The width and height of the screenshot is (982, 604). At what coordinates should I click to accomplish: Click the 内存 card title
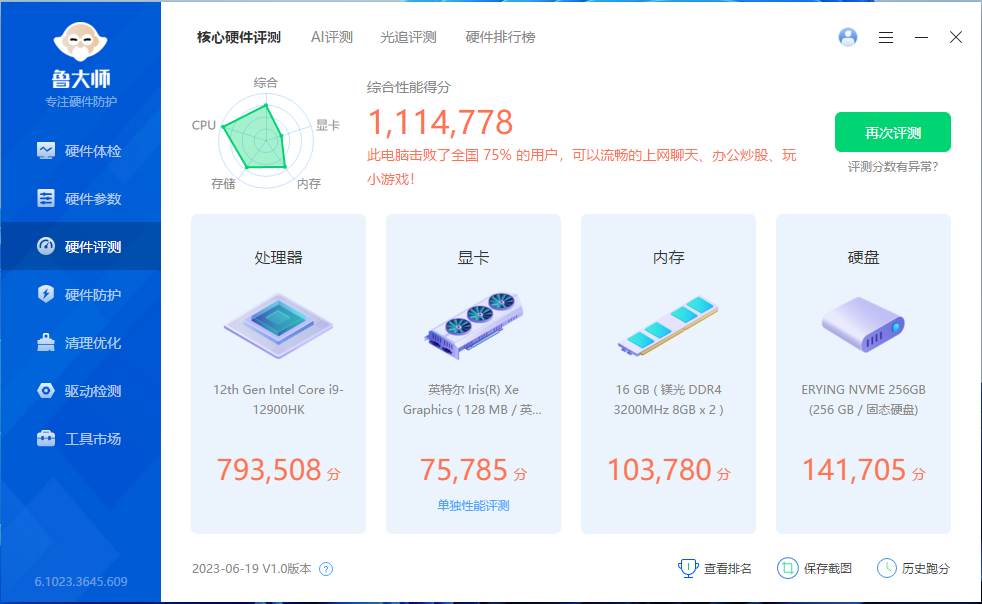click(x=668, y=258)
